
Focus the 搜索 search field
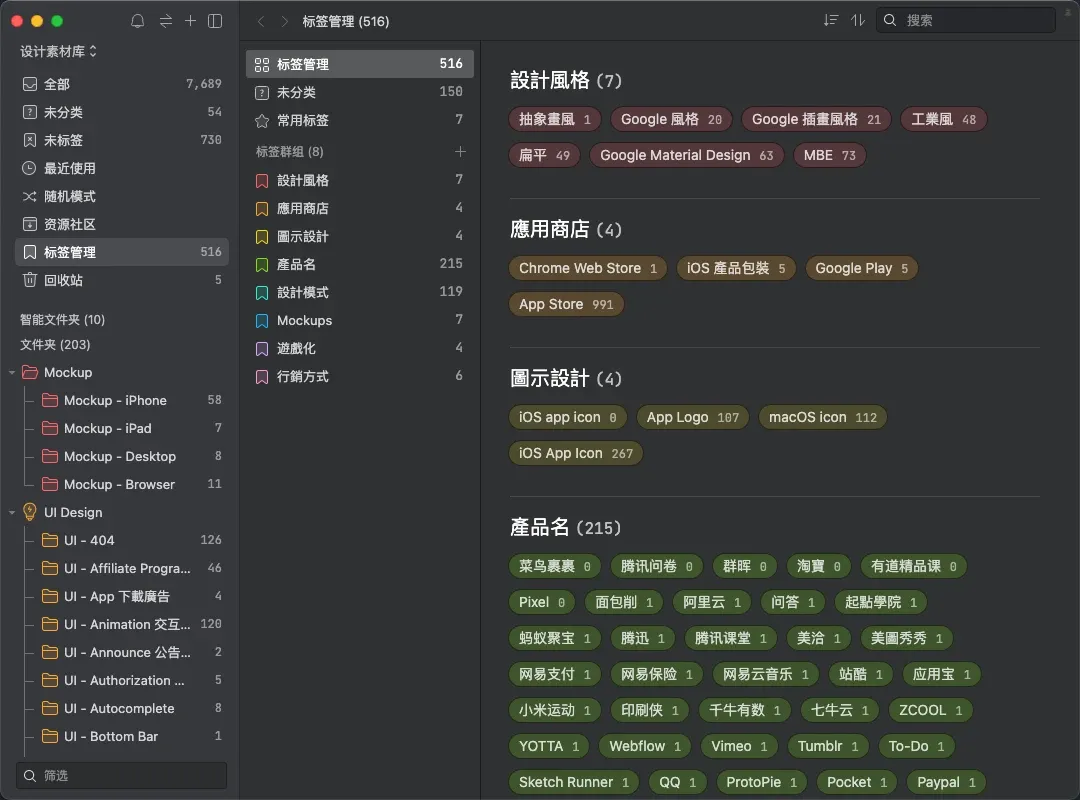pos(966,21)
